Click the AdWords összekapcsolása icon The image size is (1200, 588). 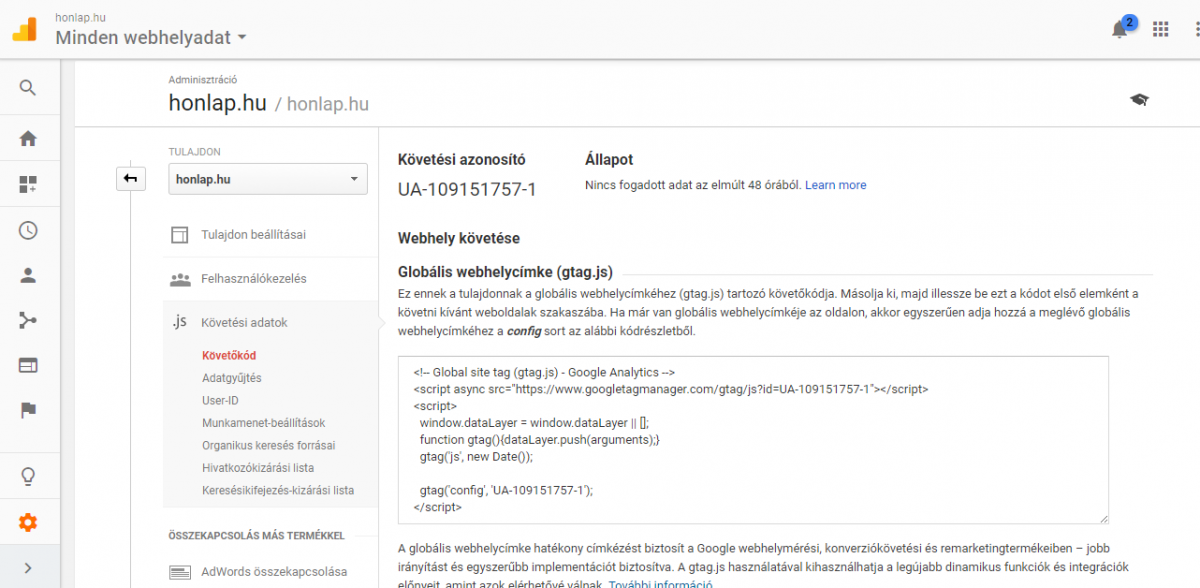click(x=180, y=572)
